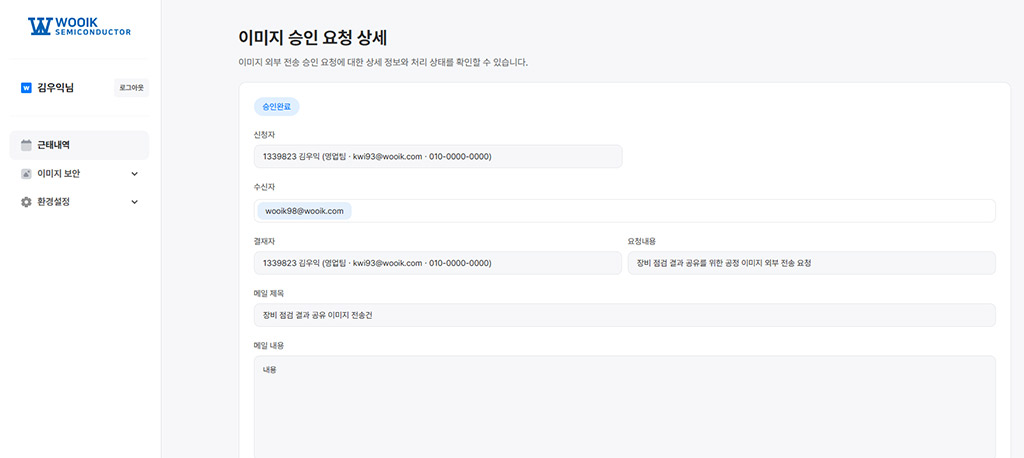Click the calendar icon beside 근태내역

[x=27, y=145]
